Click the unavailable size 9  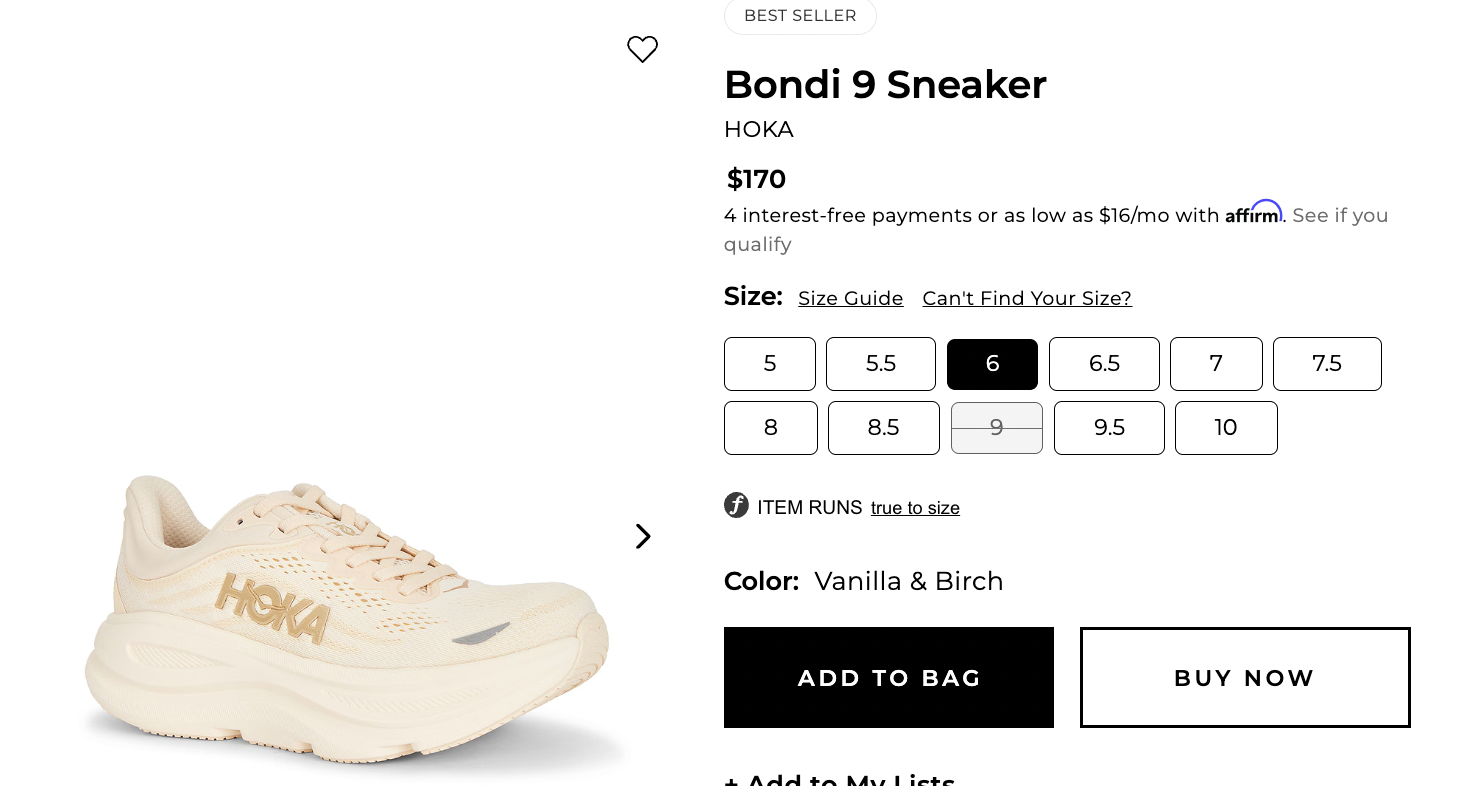tap(997, 428)
